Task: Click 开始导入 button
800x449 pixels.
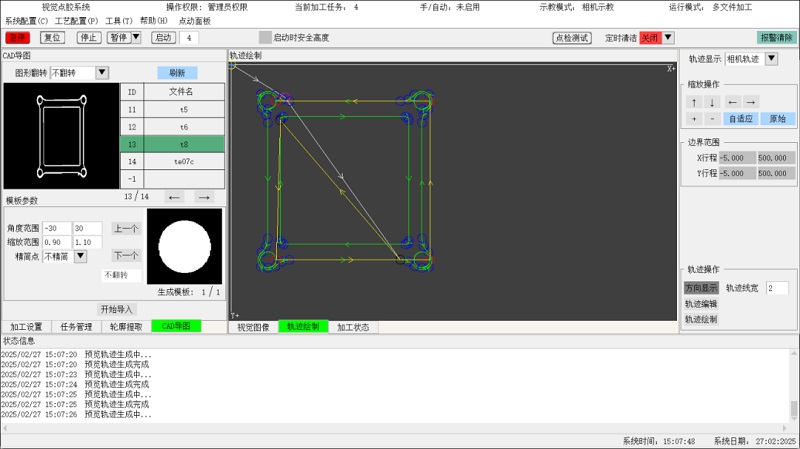Action: coord(116,309)
